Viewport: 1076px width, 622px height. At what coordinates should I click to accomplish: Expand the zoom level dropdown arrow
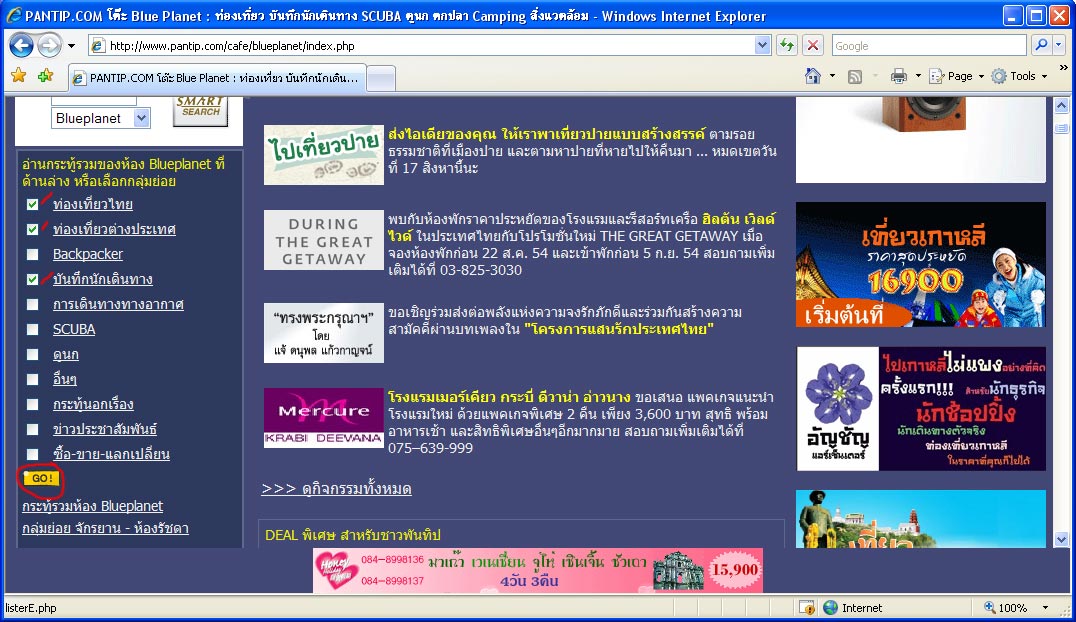coord(1045,608)
